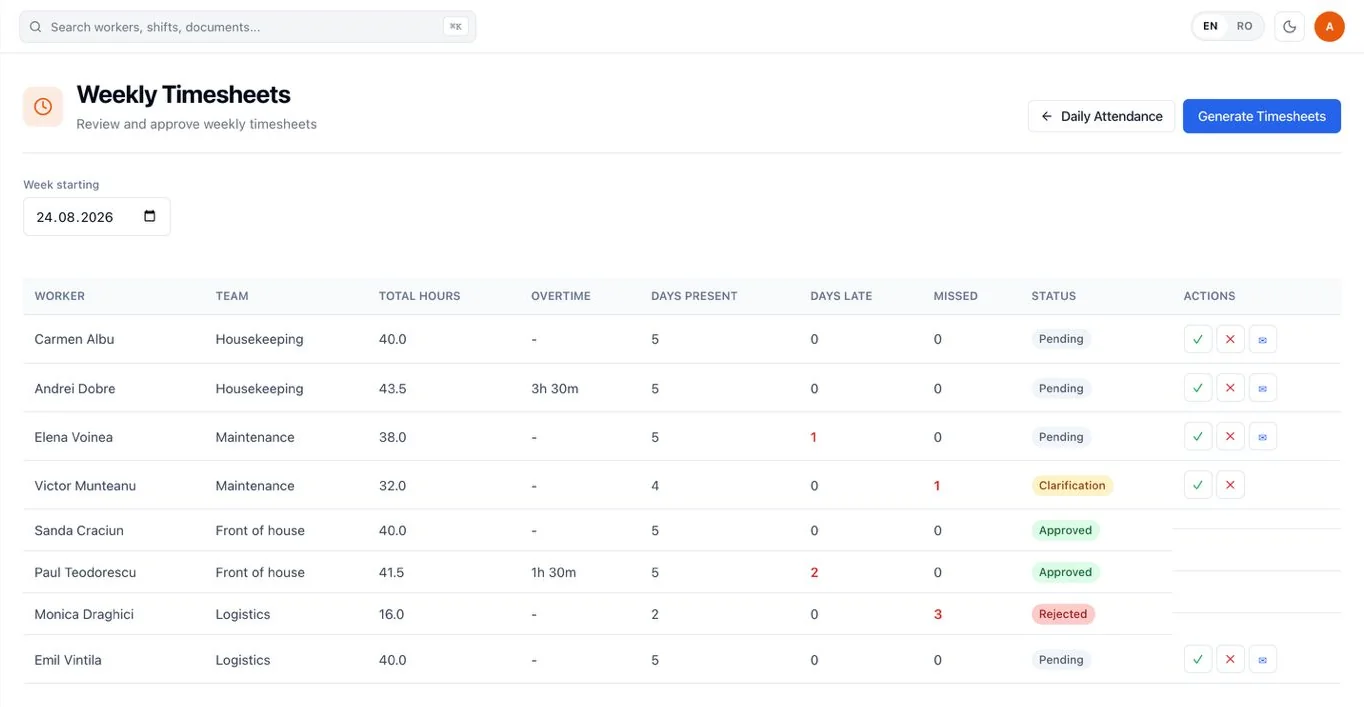The width and height of the screenshot is (1364, 707).
Task: Click the TEAM column header
Action: [232, 296]
